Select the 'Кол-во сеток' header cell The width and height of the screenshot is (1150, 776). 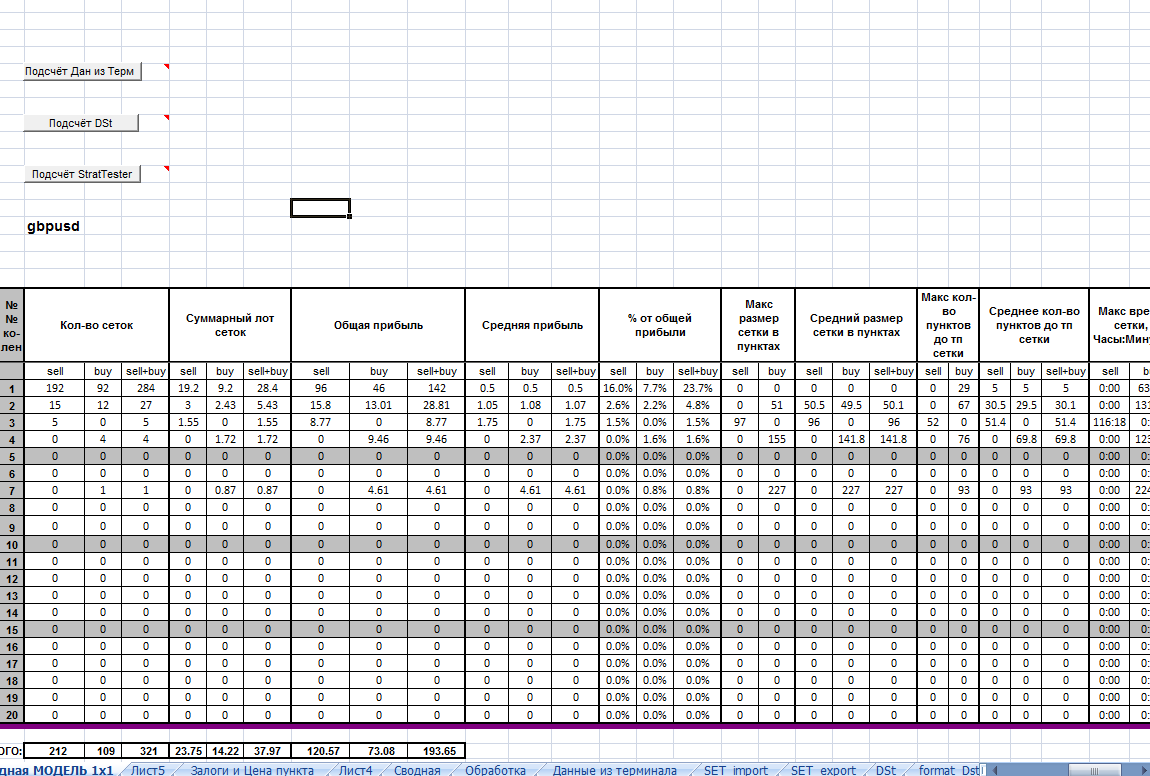click(97, 325)
